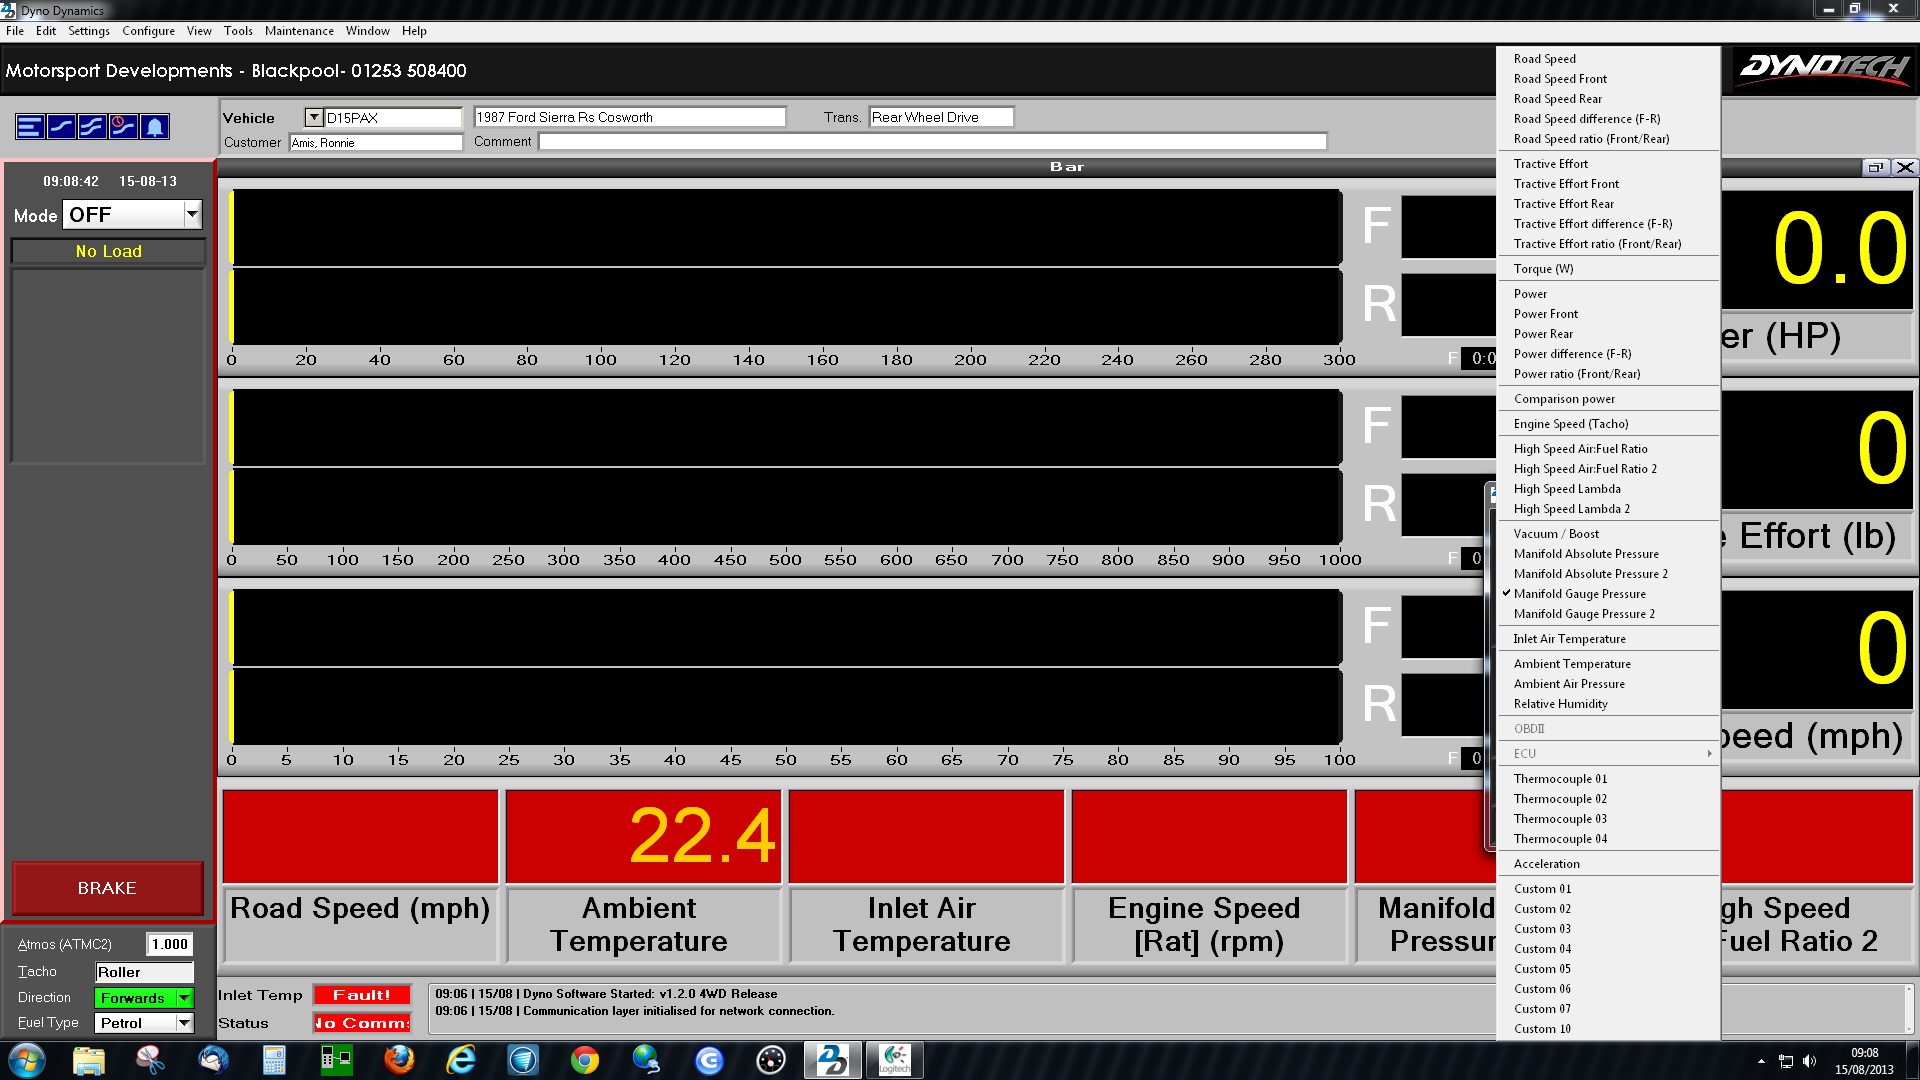Click the green Forwards direction selector
1920x1080 pixels.
coord(143,998)
